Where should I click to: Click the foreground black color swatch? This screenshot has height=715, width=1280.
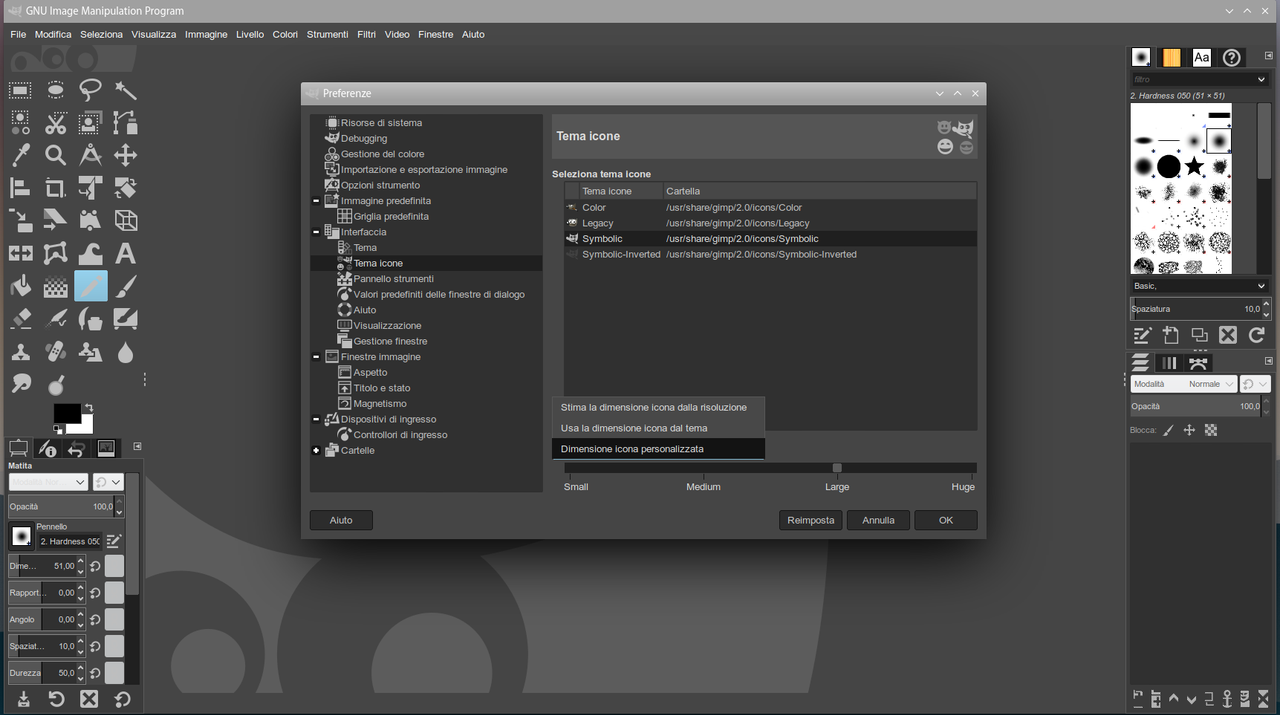pos(67,413)
